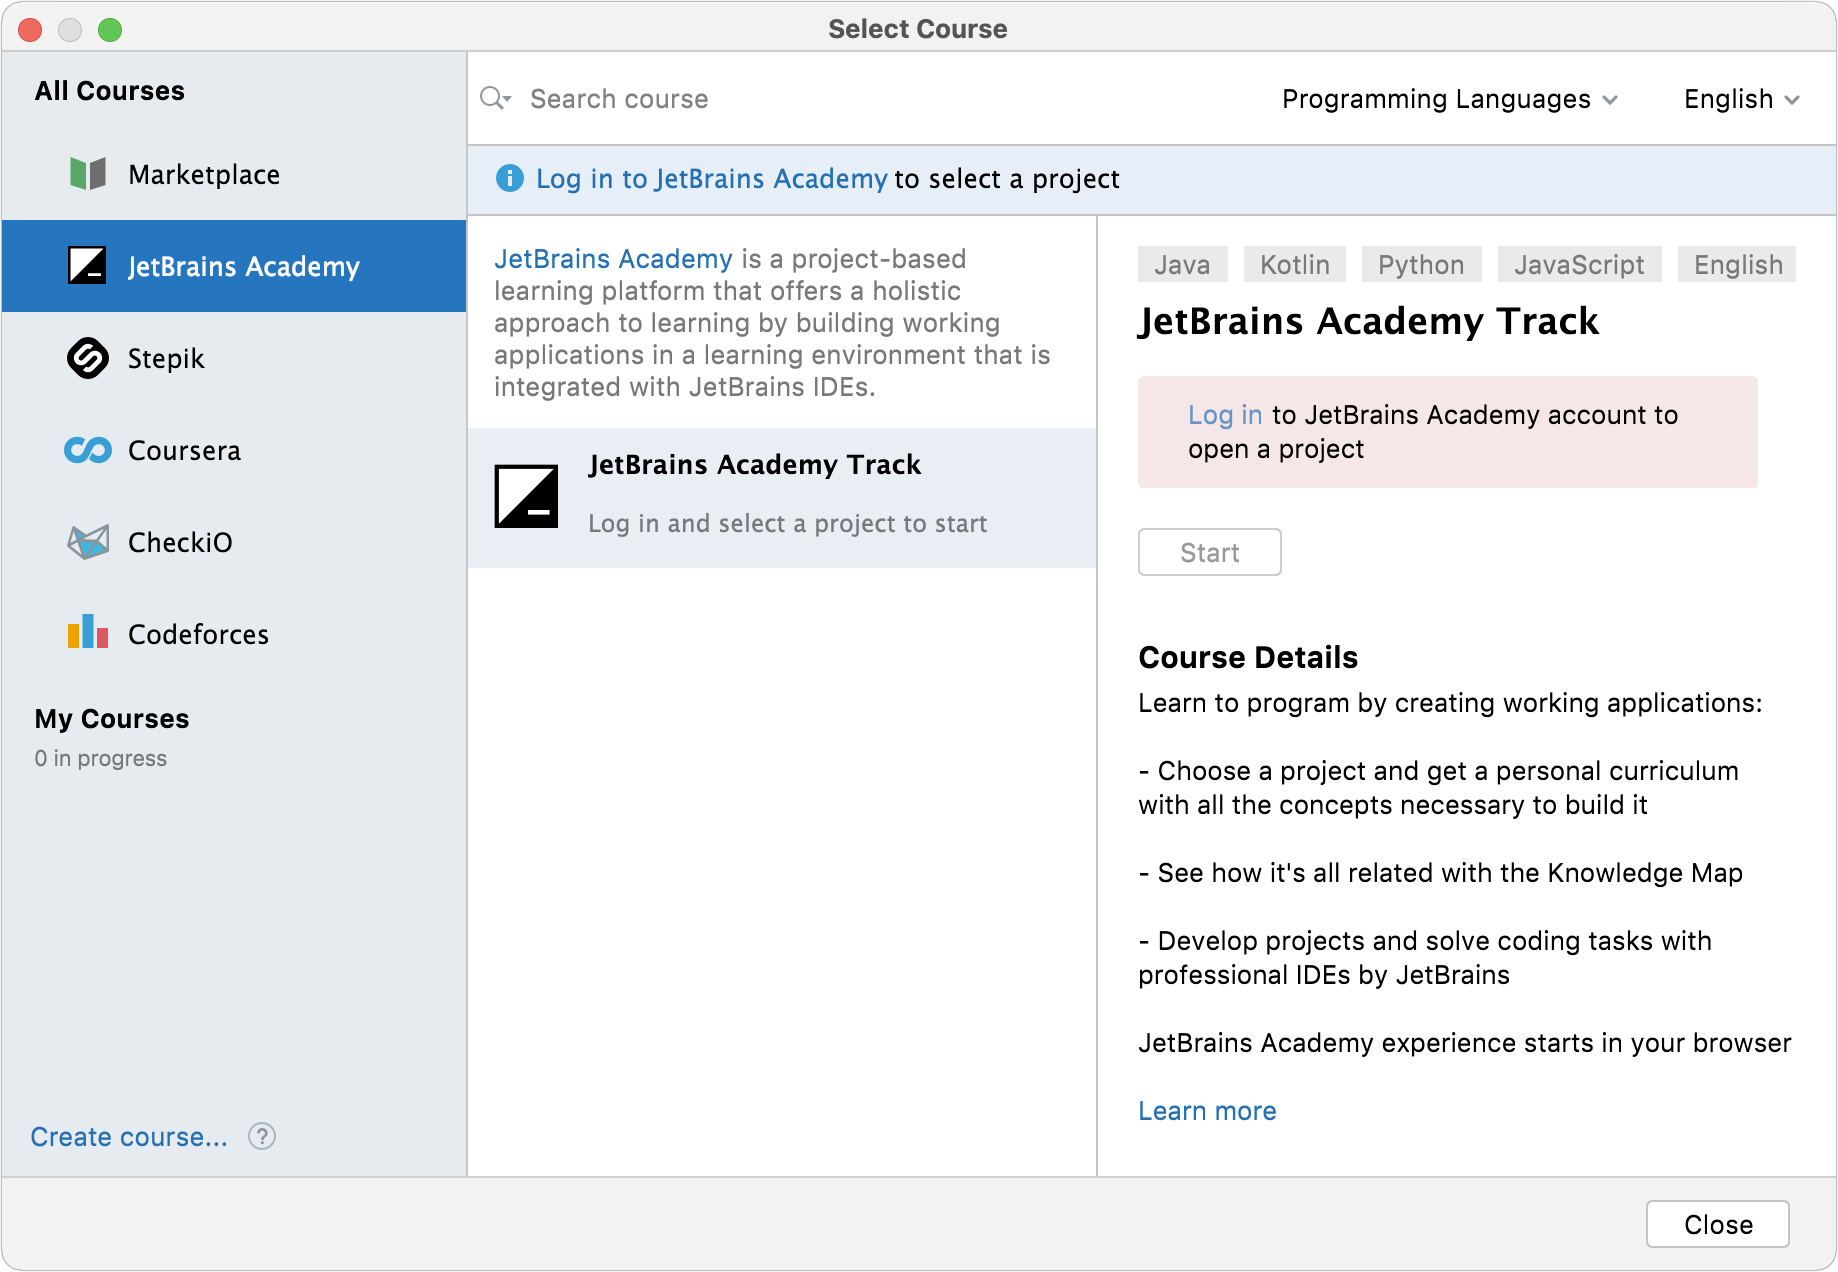Click the Stepik logo icon
The height and width of the screenshot is (1272, 1838).
[88, 358]
